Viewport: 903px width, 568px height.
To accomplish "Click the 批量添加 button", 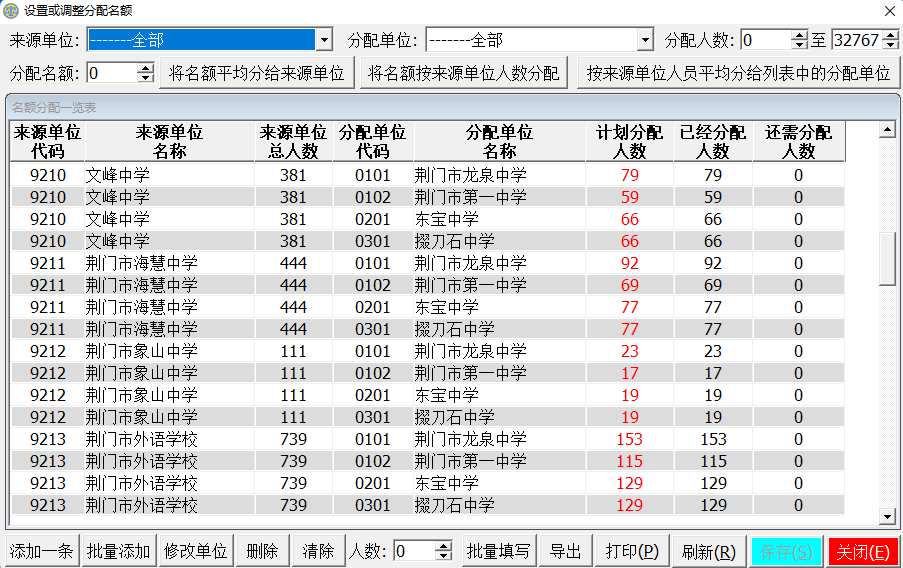I will click(x=119, y=551).
